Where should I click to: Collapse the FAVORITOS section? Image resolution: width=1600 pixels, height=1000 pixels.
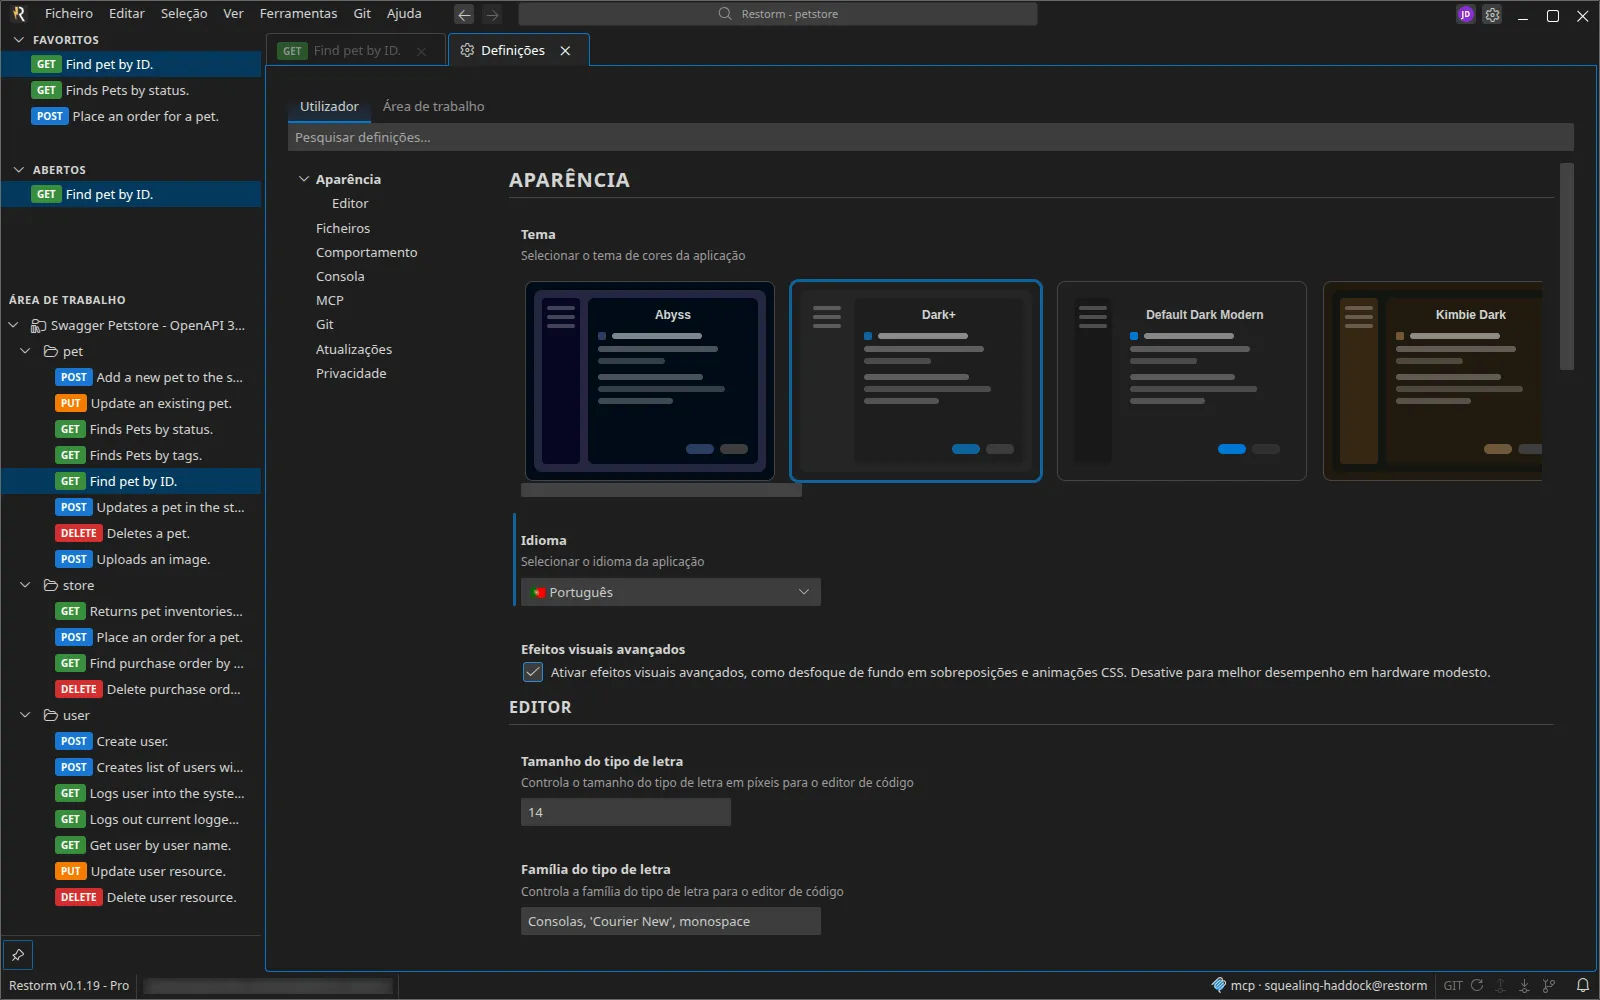click(x=18, y=40)
